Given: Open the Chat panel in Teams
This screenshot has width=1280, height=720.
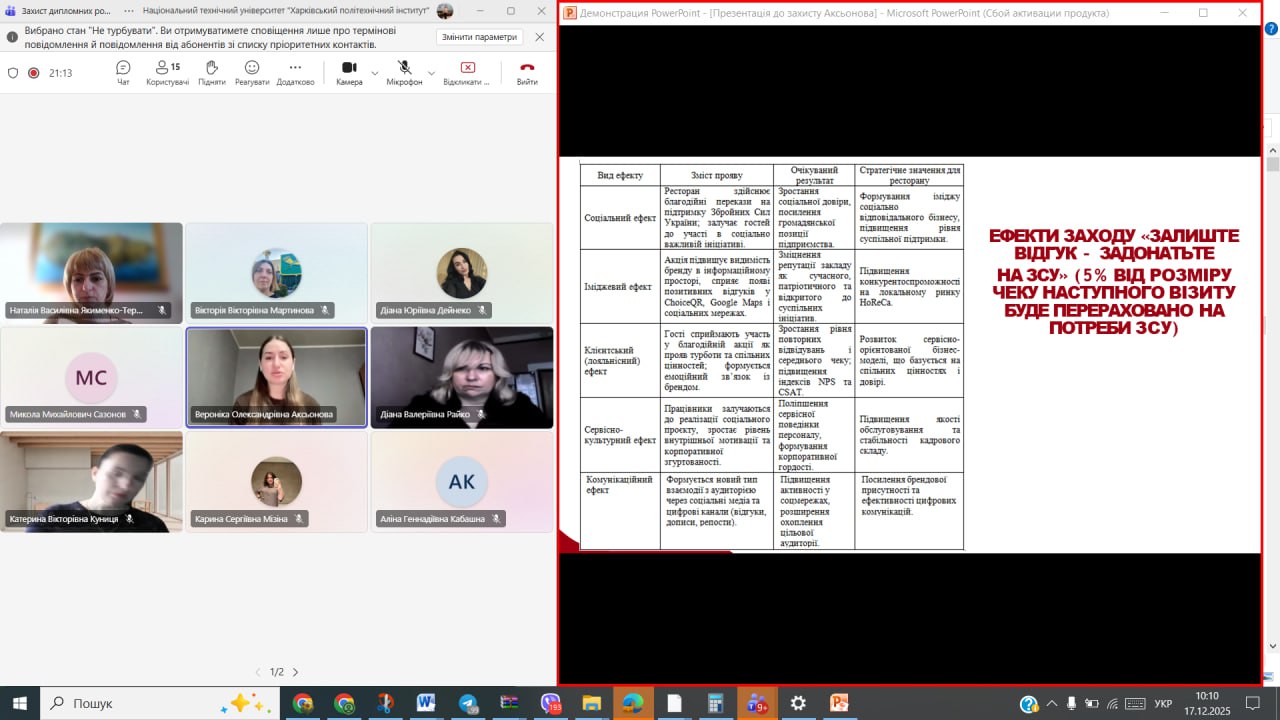Looking at the screenshot, I should pos(123,72).
